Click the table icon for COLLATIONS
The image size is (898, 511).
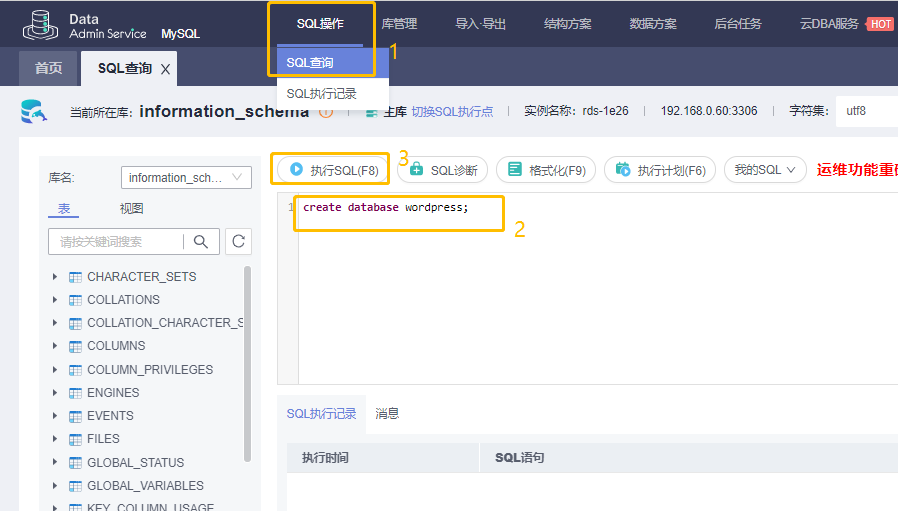(75, 300)
